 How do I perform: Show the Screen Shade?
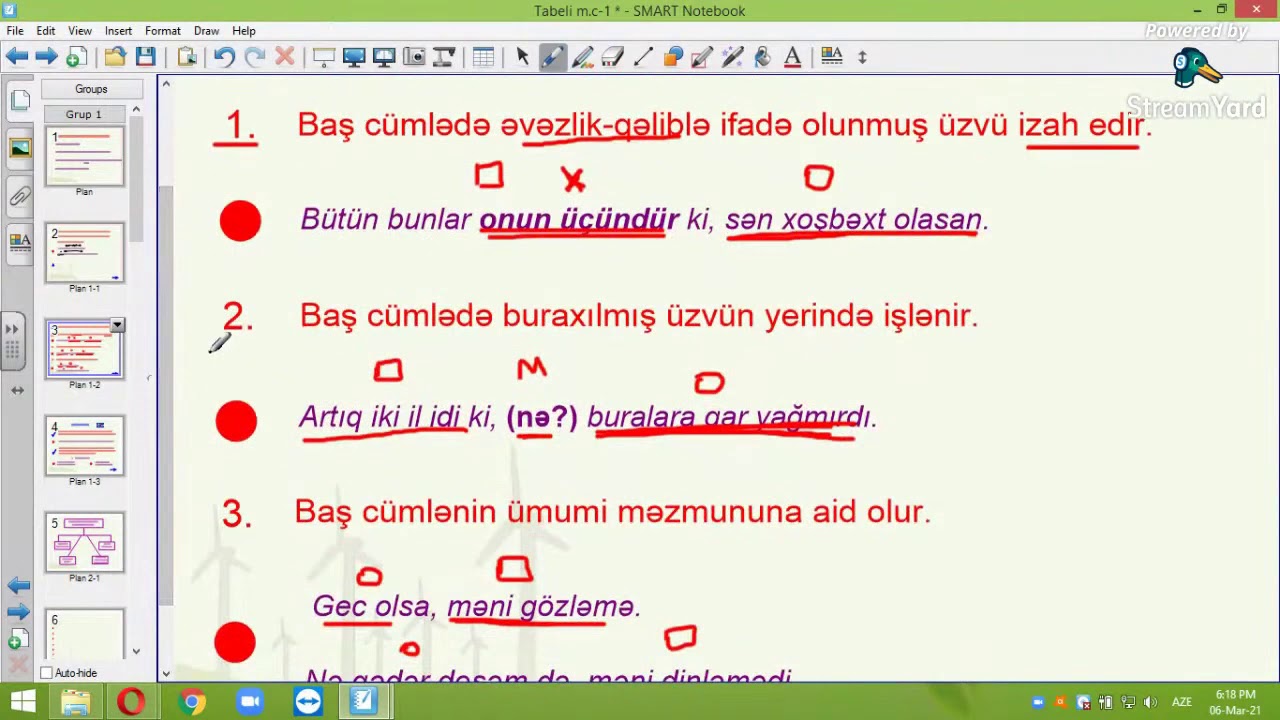click(x=323, y=57)
